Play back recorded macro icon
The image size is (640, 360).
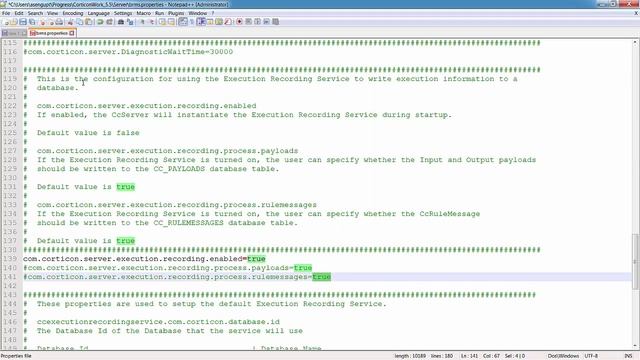click(x=257, y=22)
